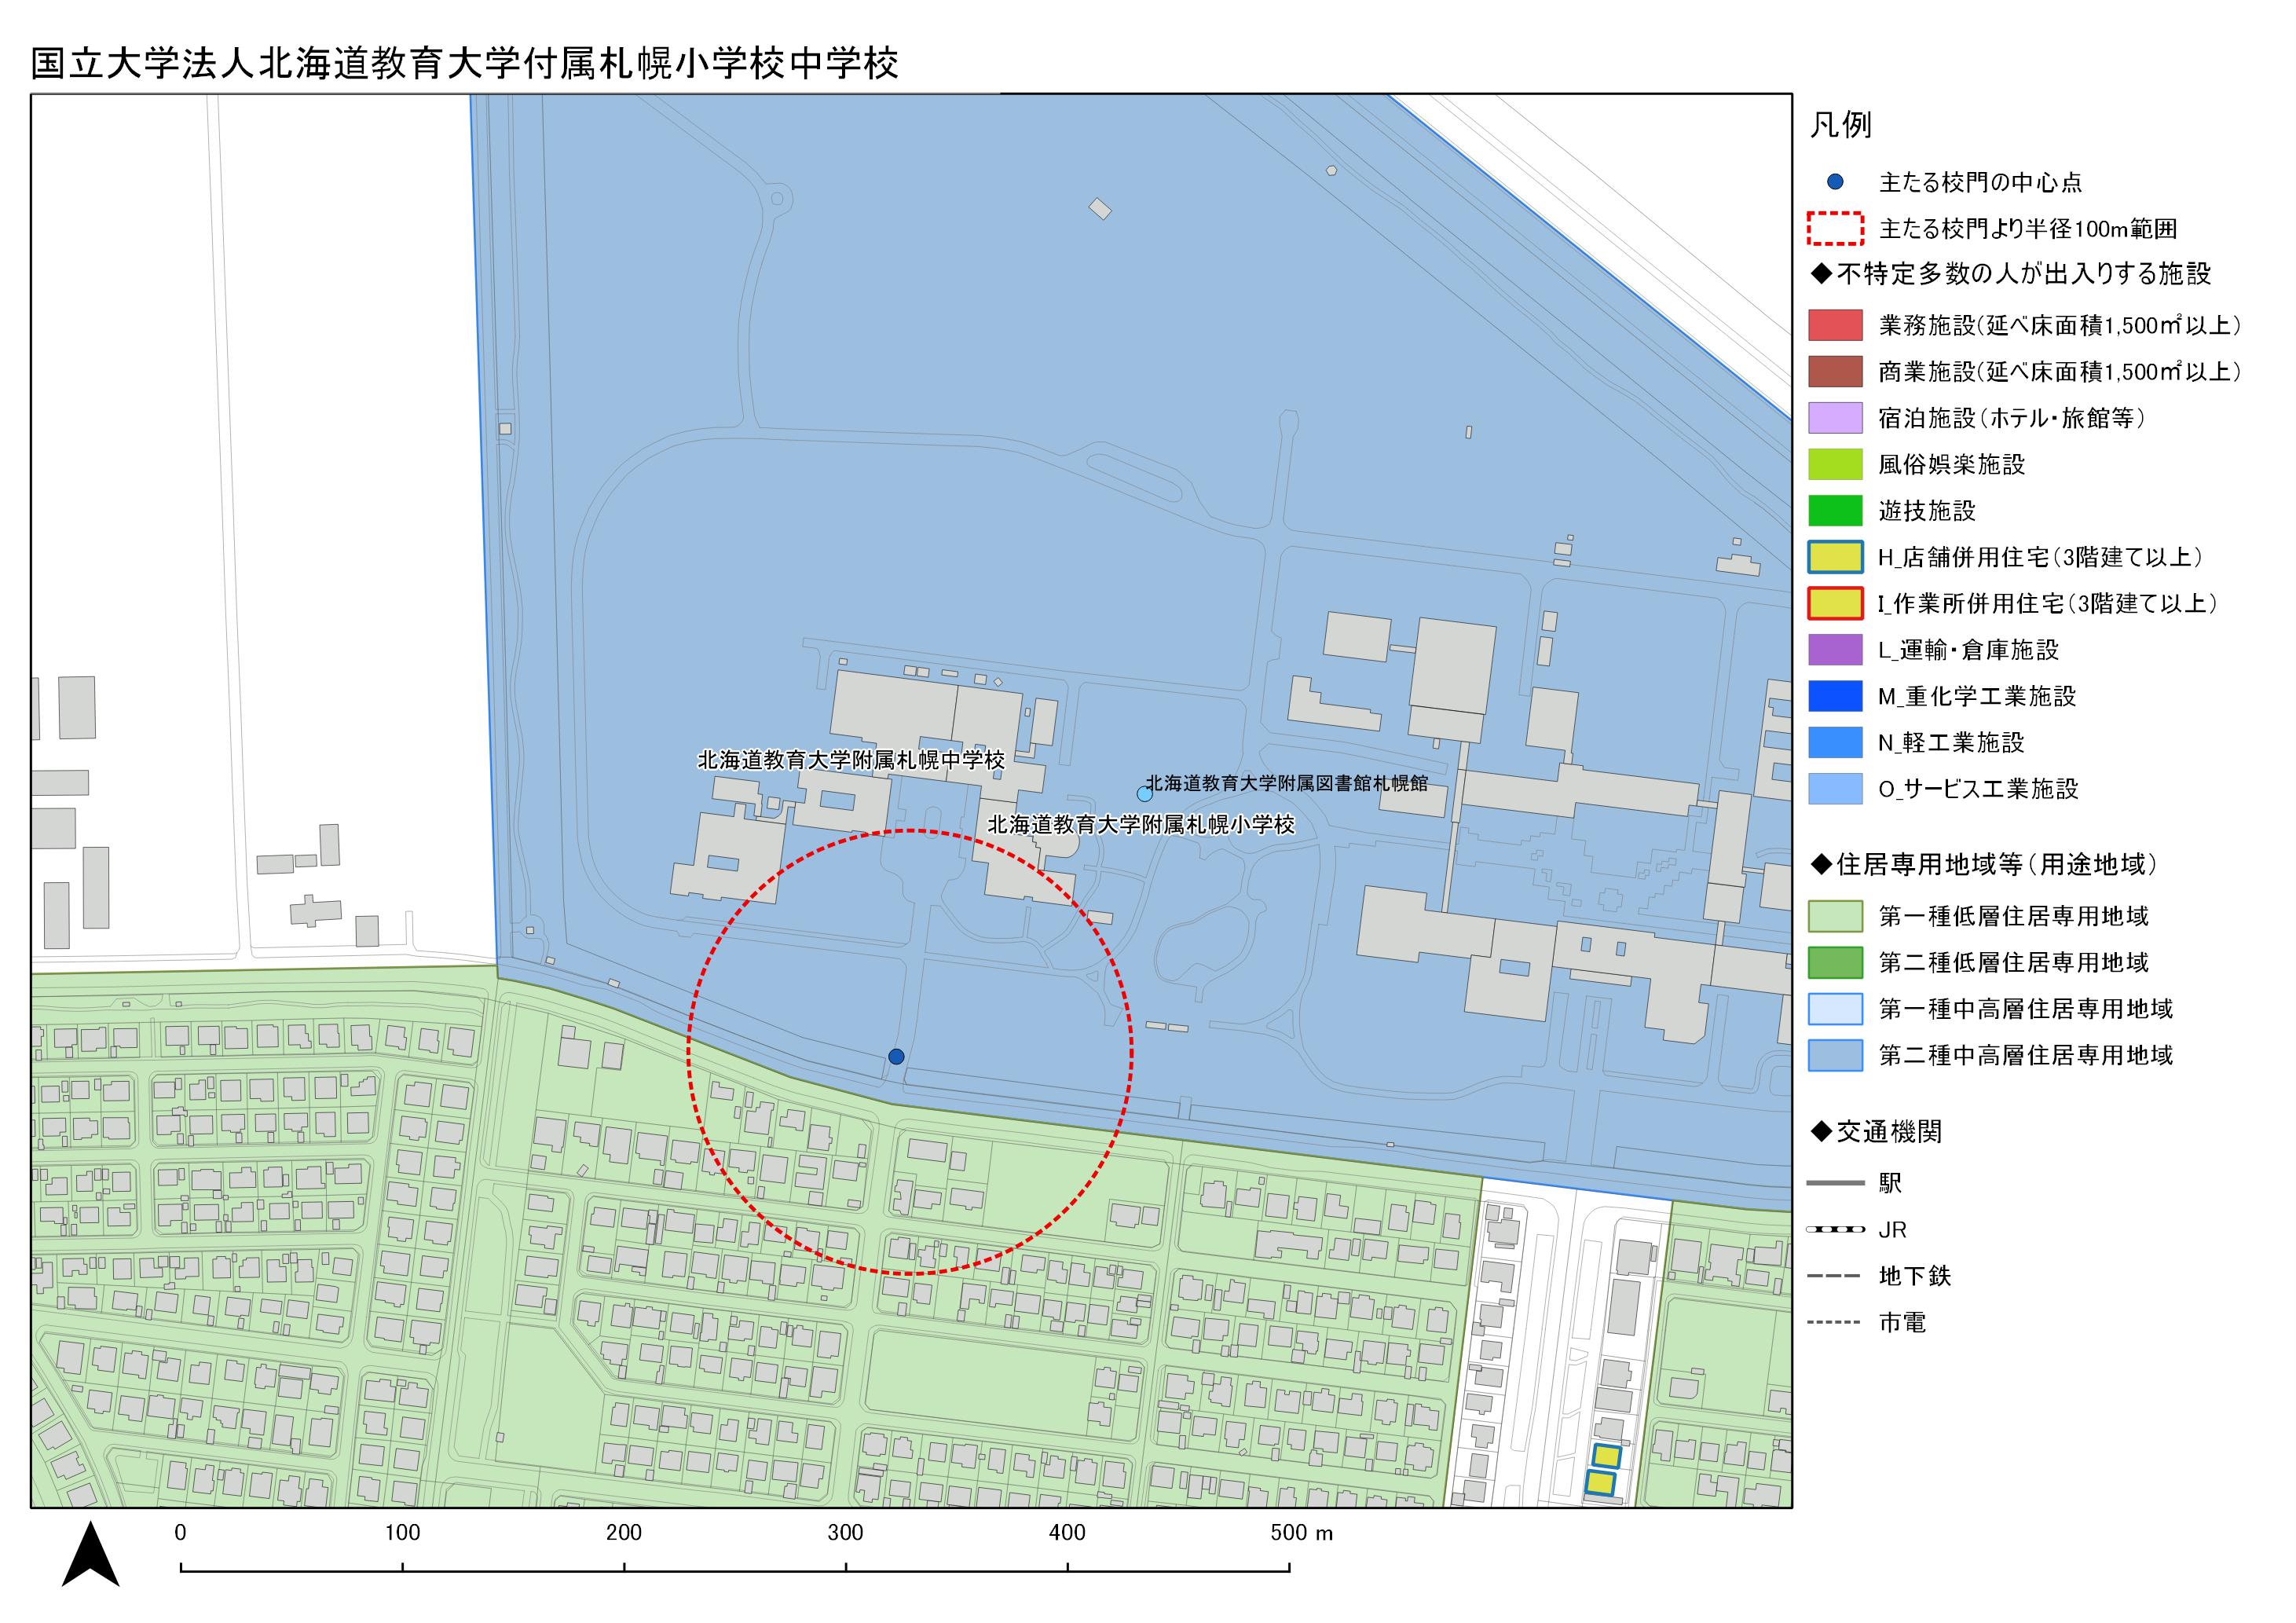Click the scale bar label 400
2296x1623 pixels.
pyautogui.click(x=1067, y=1533)
